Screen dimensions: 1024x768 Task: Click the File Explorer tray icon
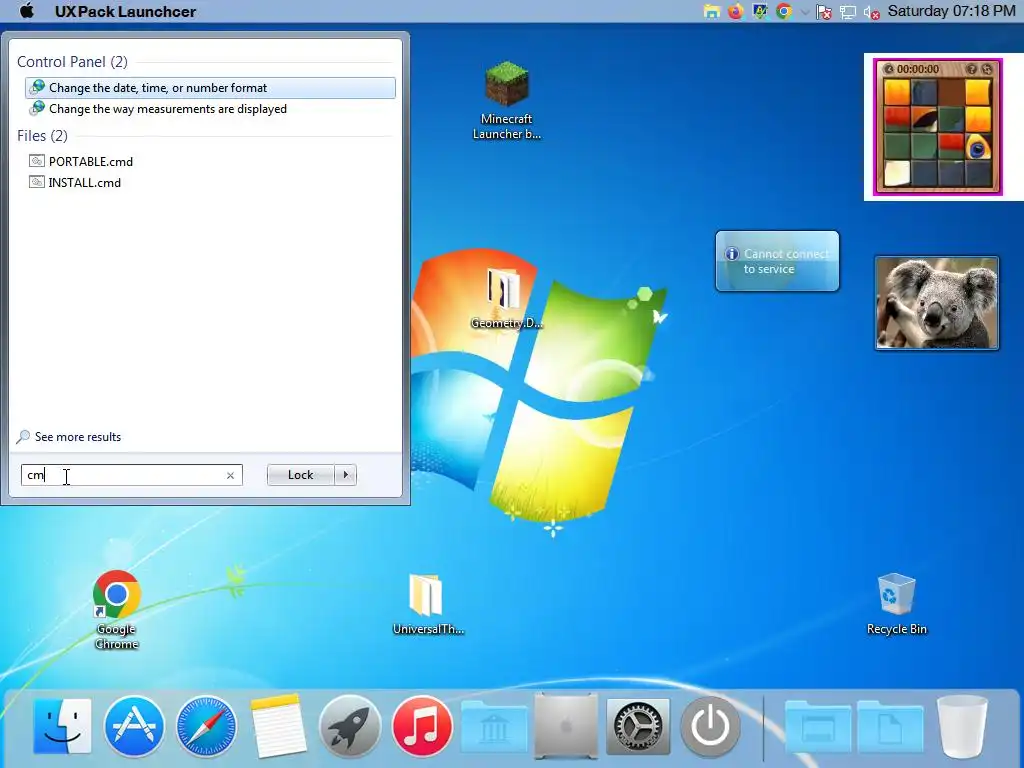click(x=712, y=11)
